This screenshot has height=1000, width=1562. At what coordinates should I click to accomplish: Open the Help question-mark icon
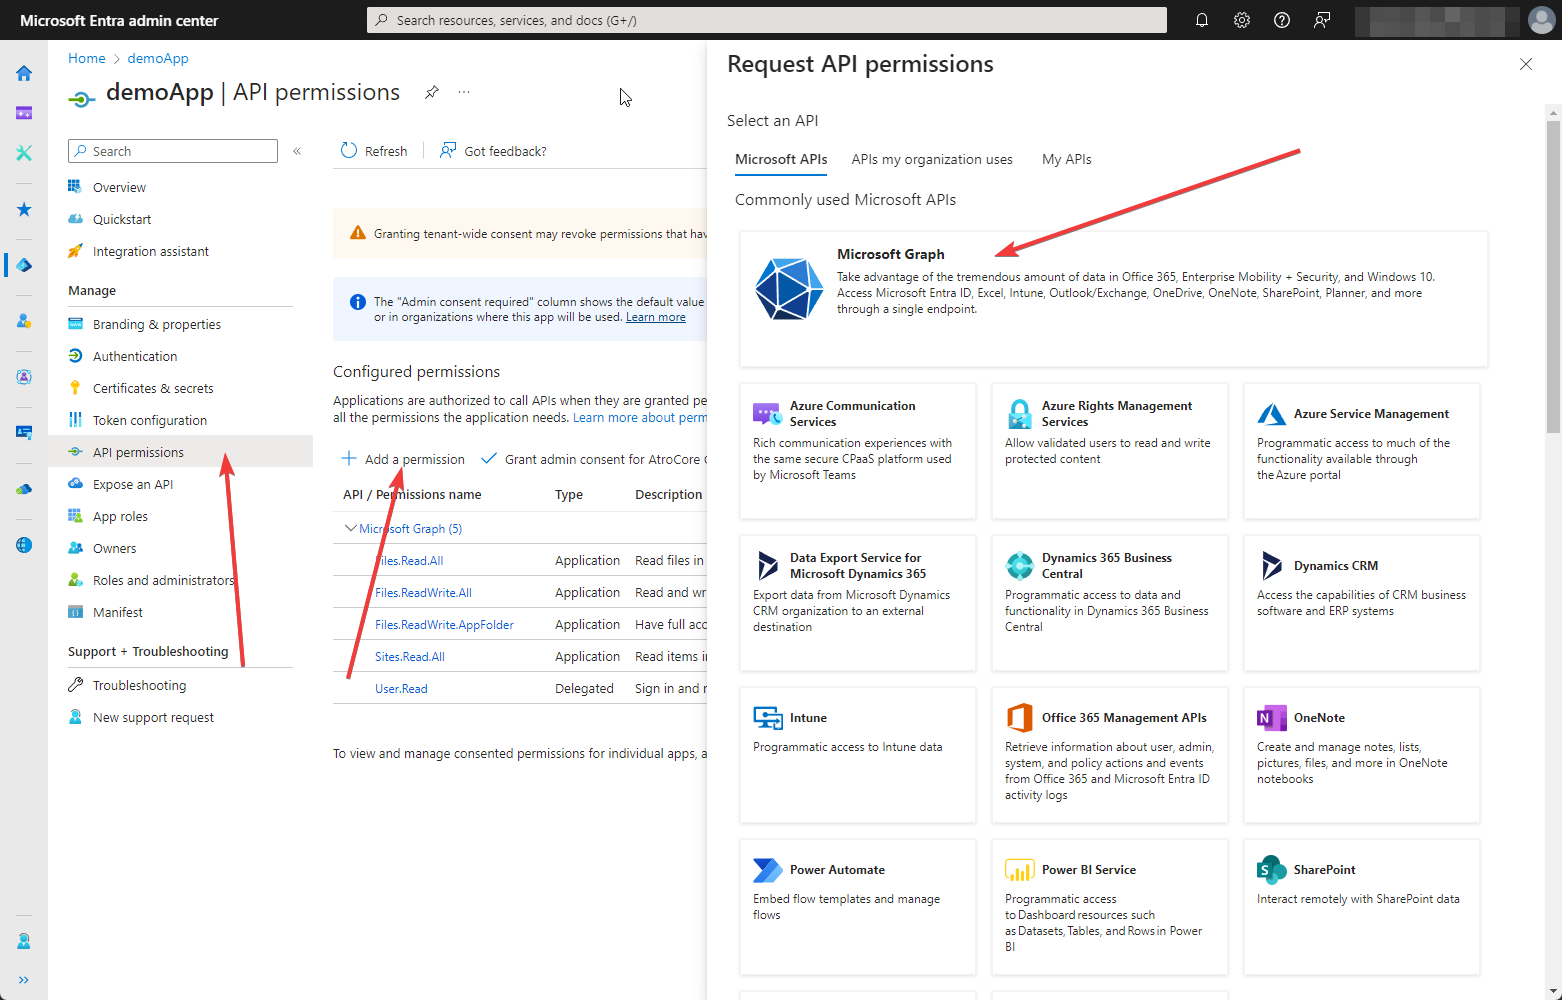coord(1281,19)
